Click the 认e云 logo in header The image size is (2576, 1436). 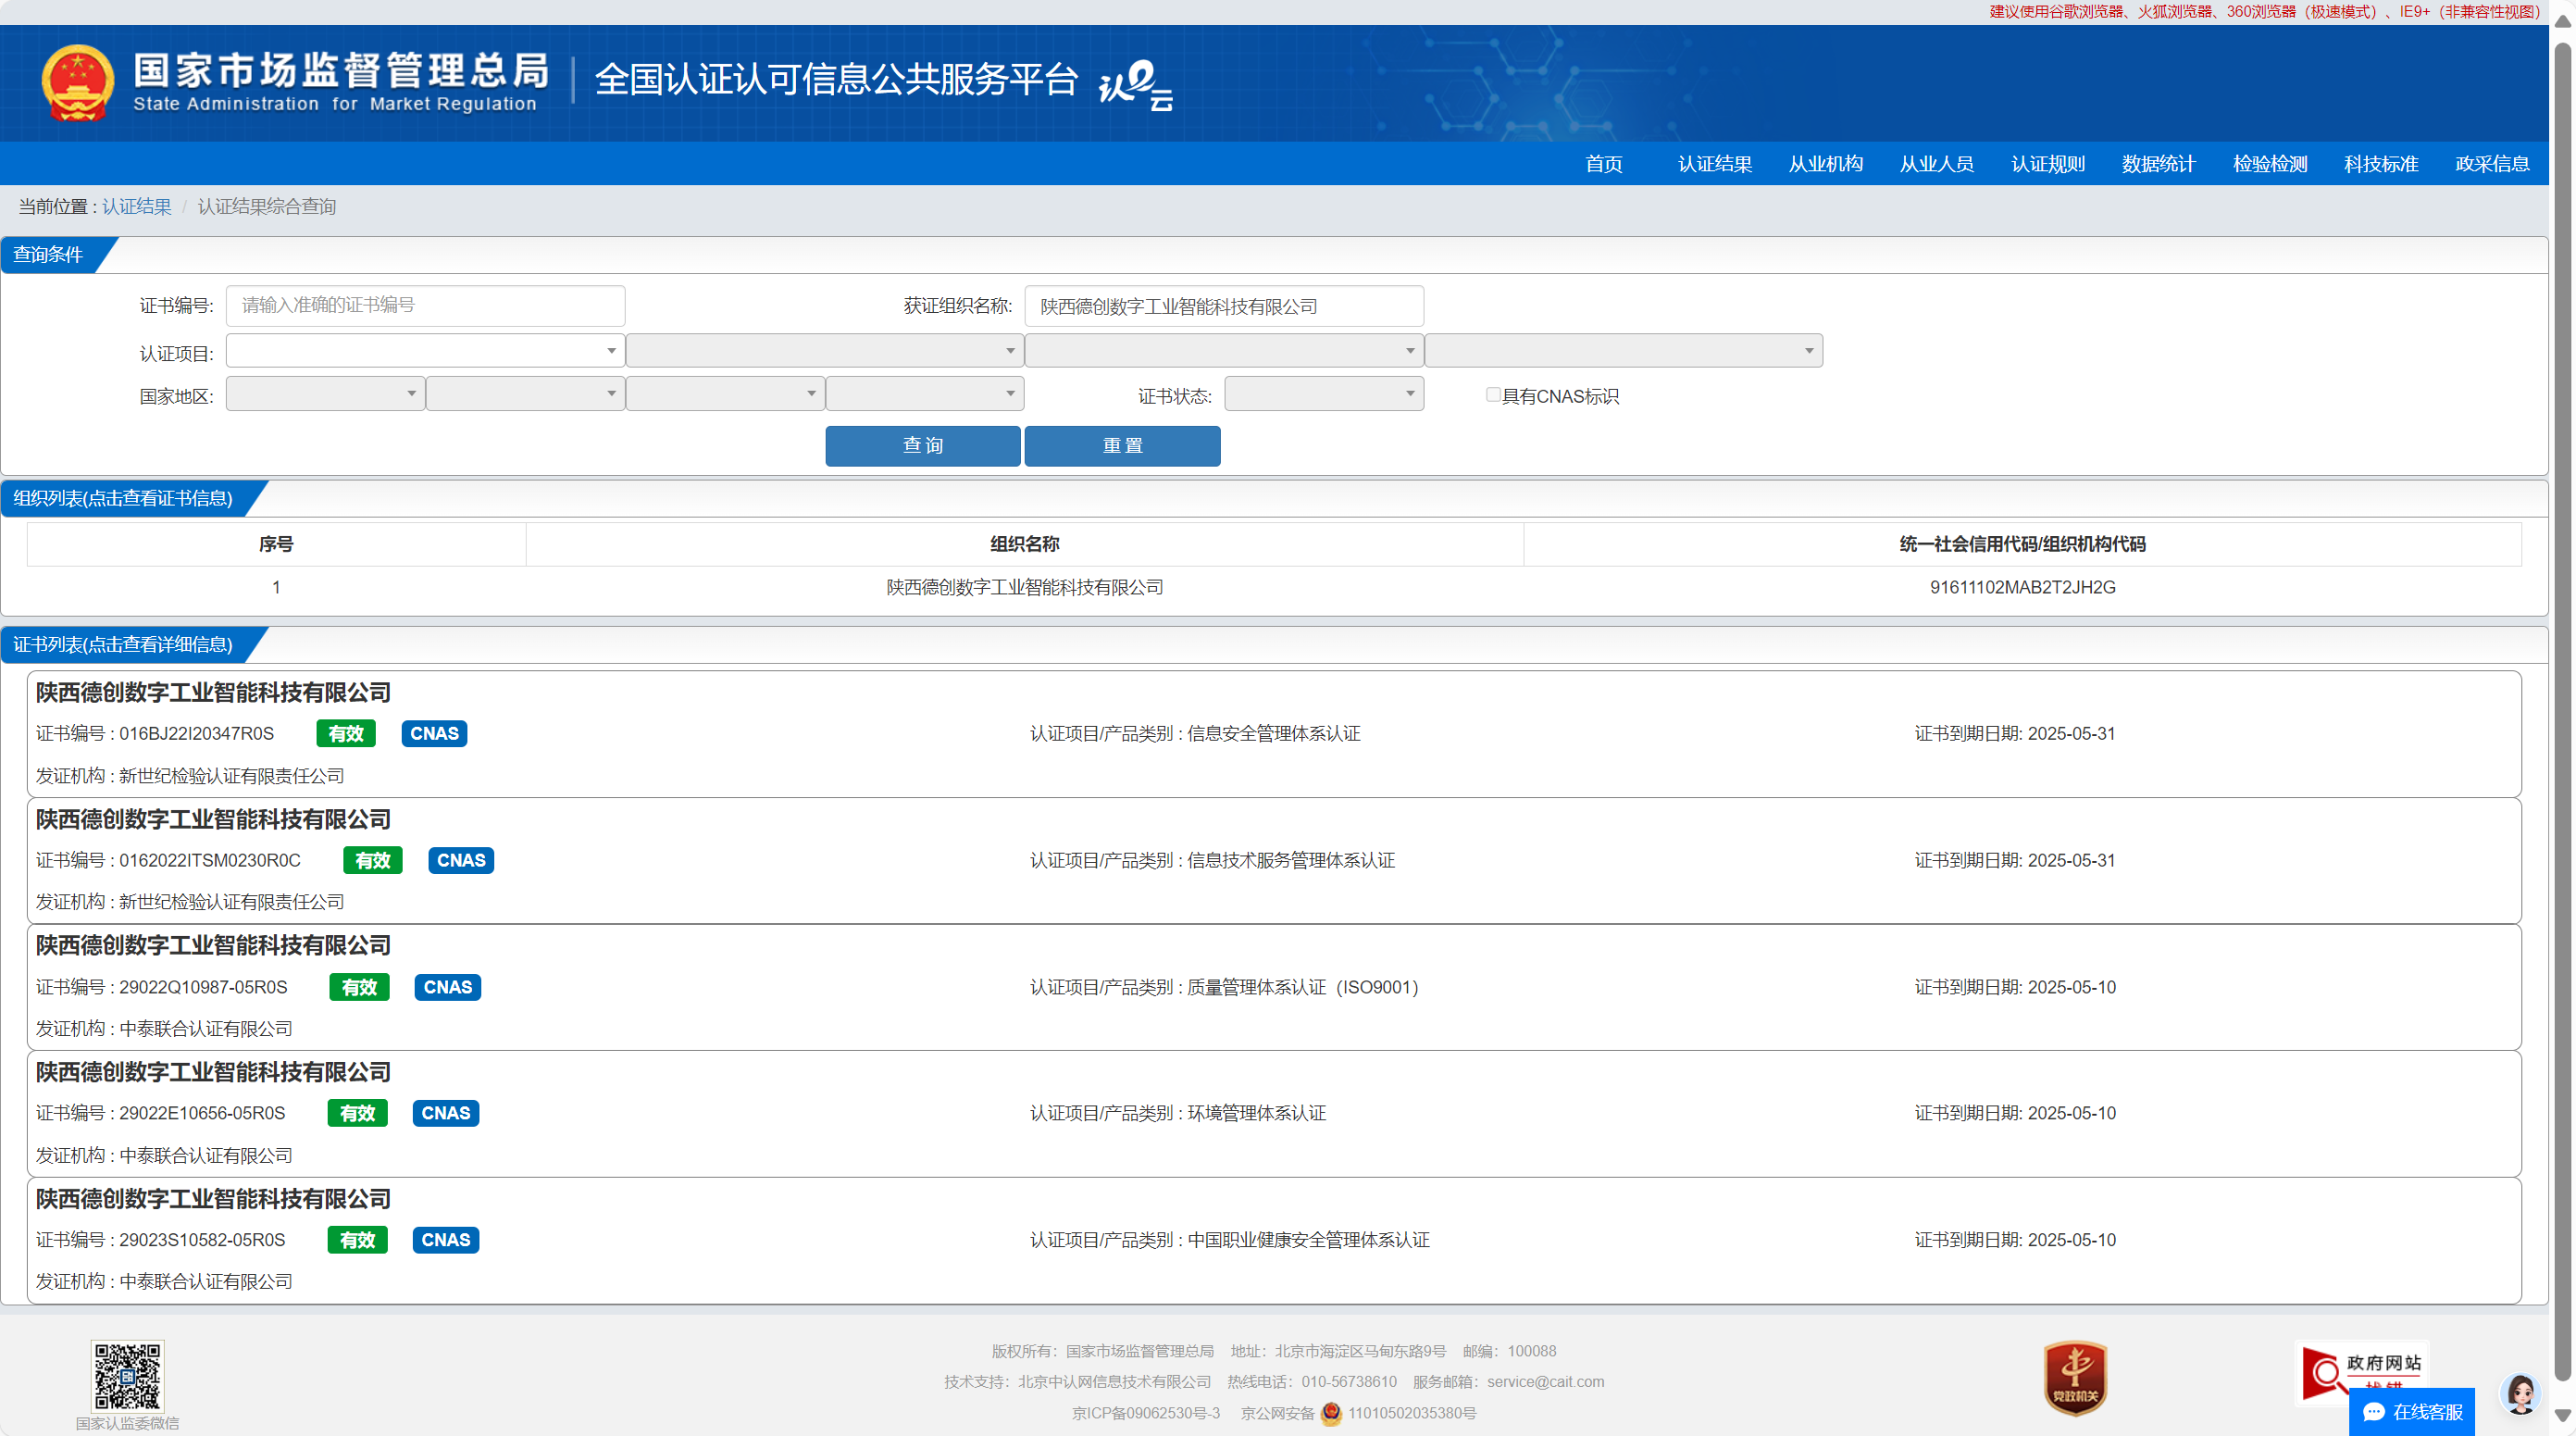click(1136, 85)
